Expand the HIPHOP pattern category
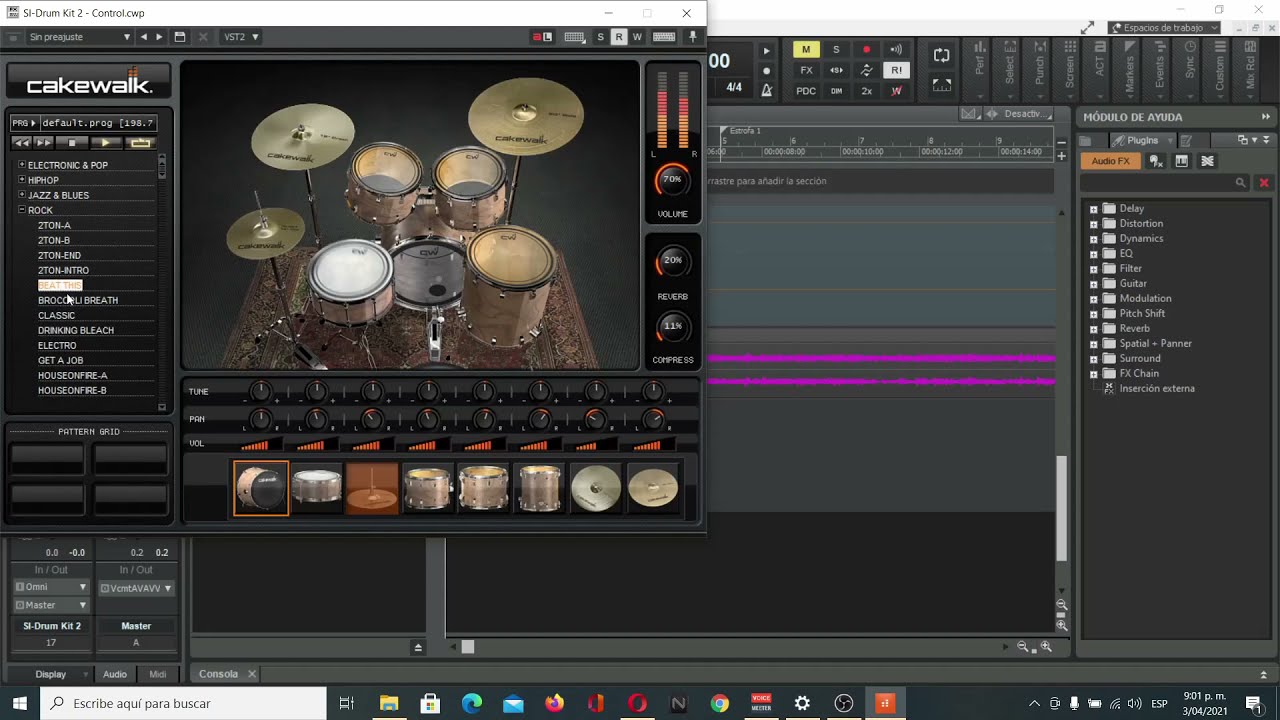Image resolution: width=1280 pixels, height=720 pixels. tap(22, 180)
